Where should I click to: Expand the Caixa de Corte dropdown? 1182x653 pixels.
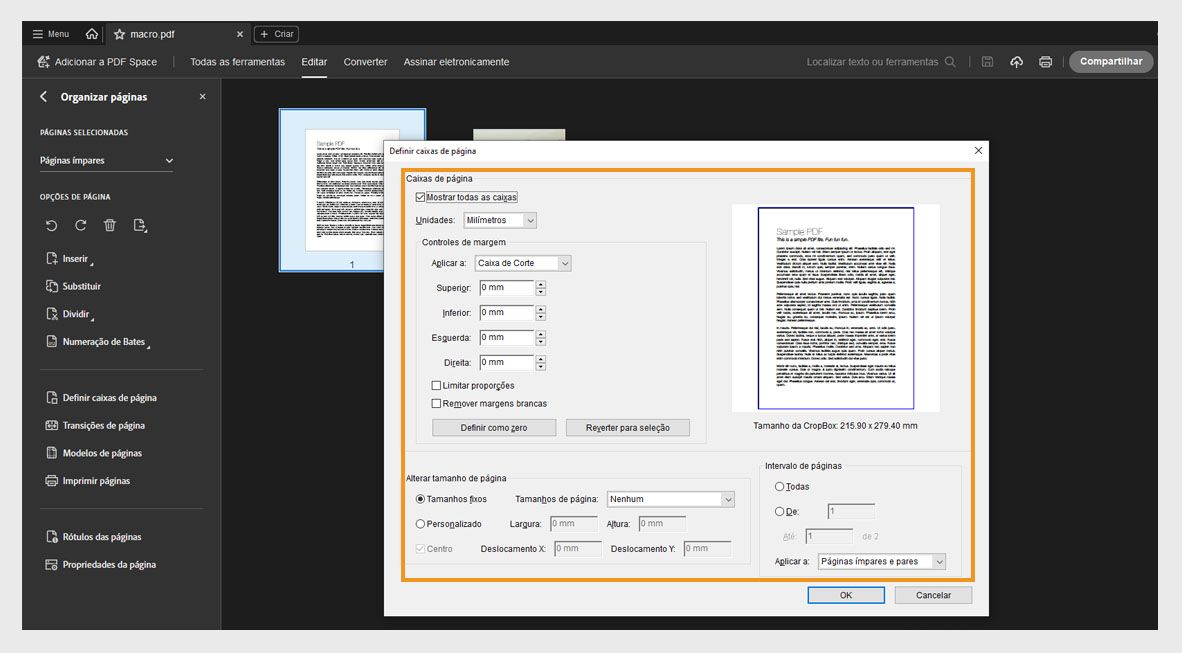pyautogui.click(x=523, y=264)
